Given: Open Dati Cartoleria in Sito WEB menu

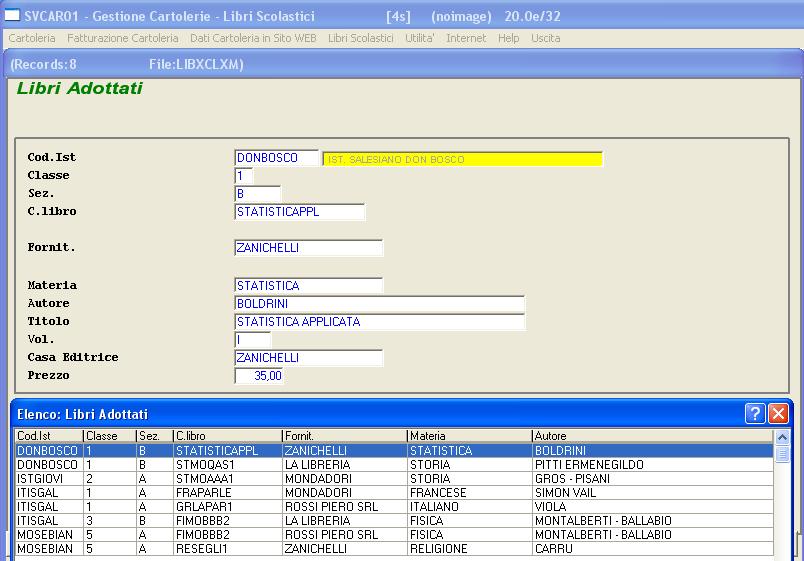Looking at the screenshot, I should coord(253,38).
